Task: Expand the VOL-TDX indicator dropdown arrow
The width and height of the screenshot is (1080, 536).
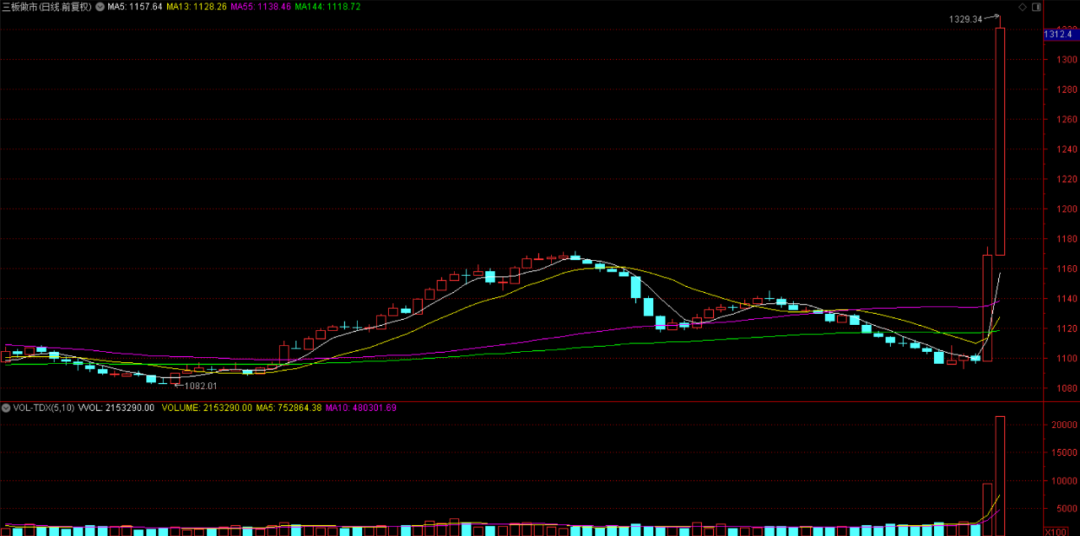Action: point(7,408)
